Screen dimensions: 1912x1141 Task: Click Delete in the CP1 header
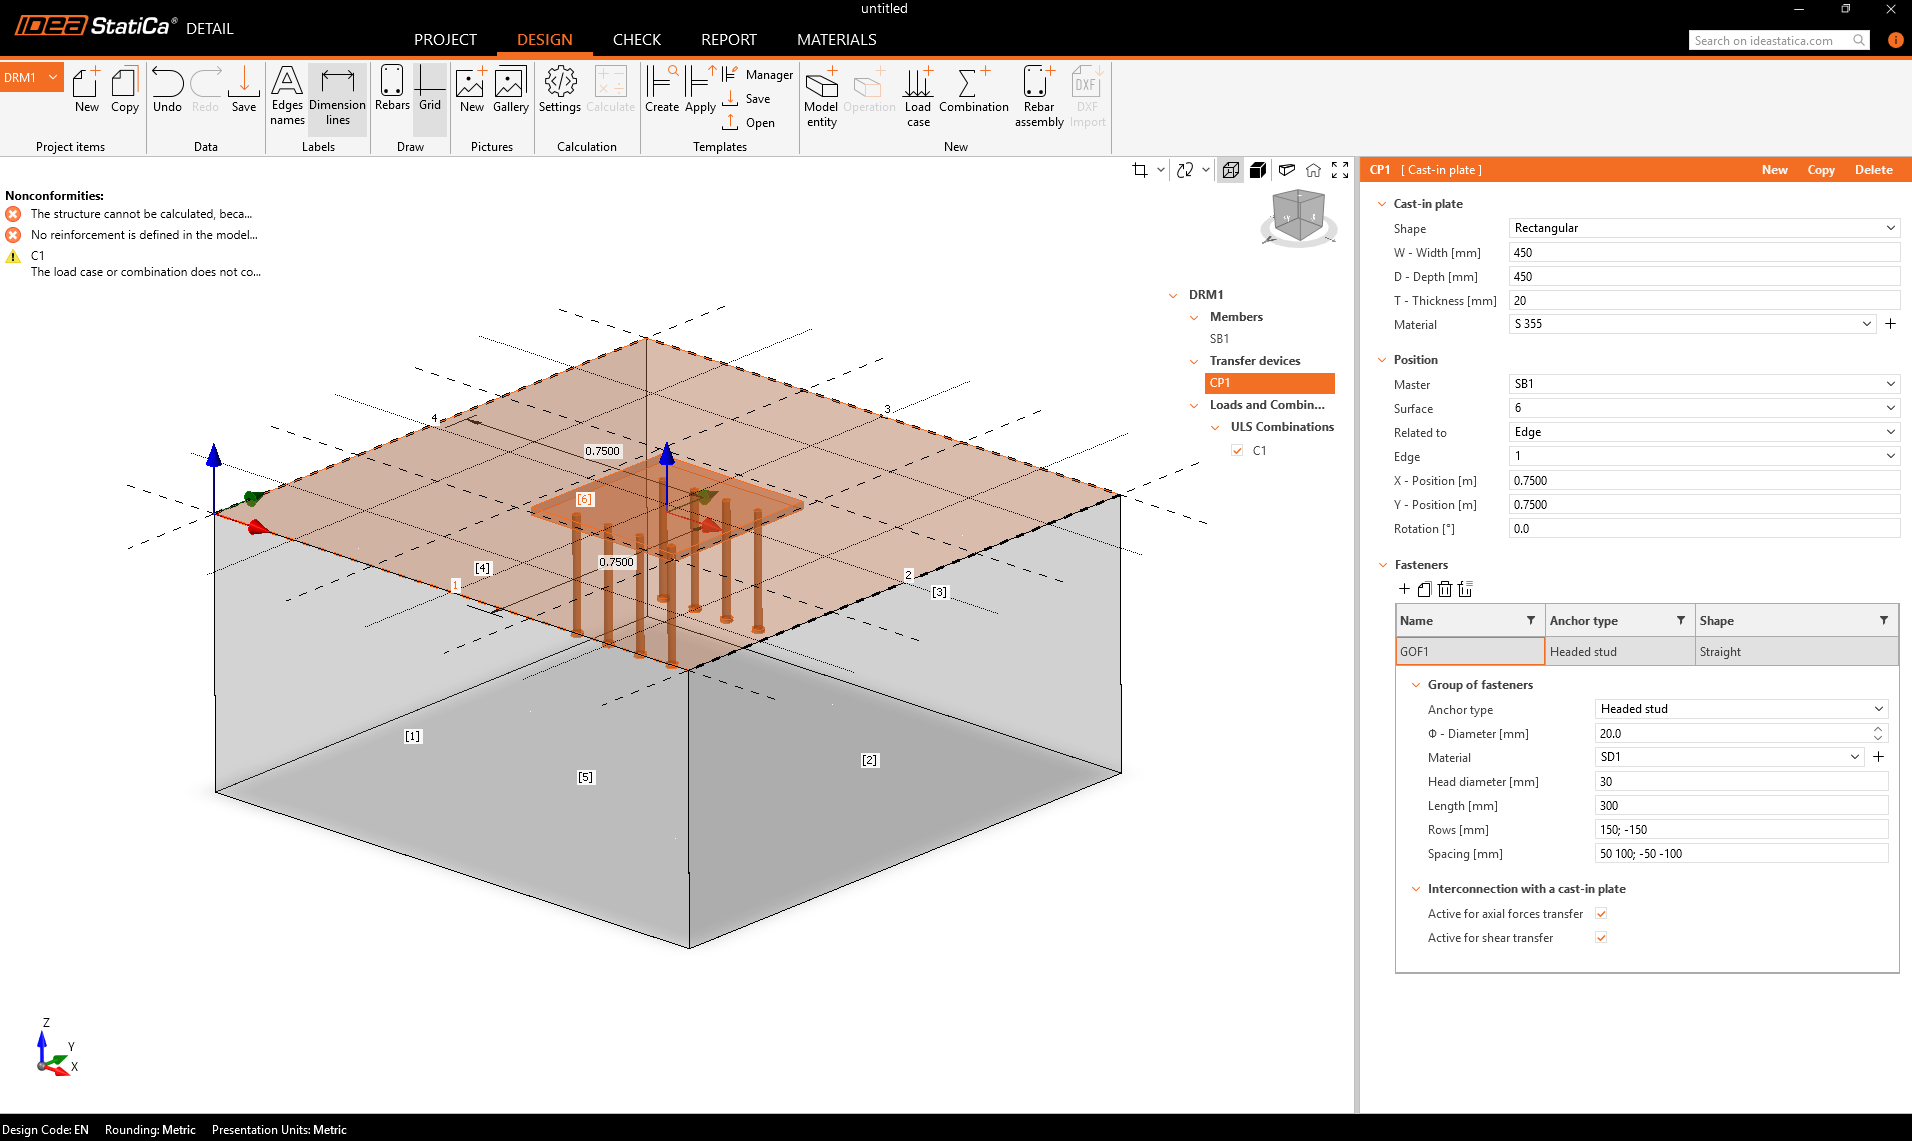pyautogui.click(x=1873, y=170)
